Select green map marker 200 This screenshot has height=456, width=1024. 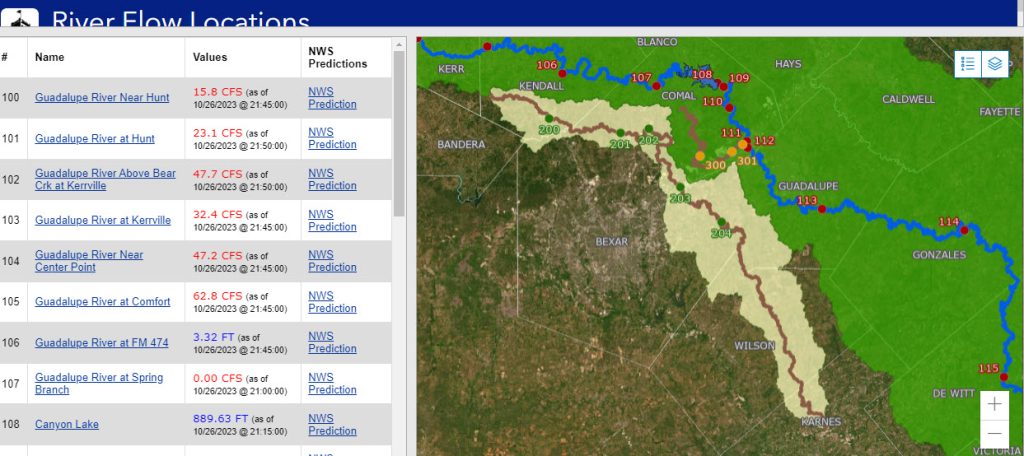click(x=549, y=118)
